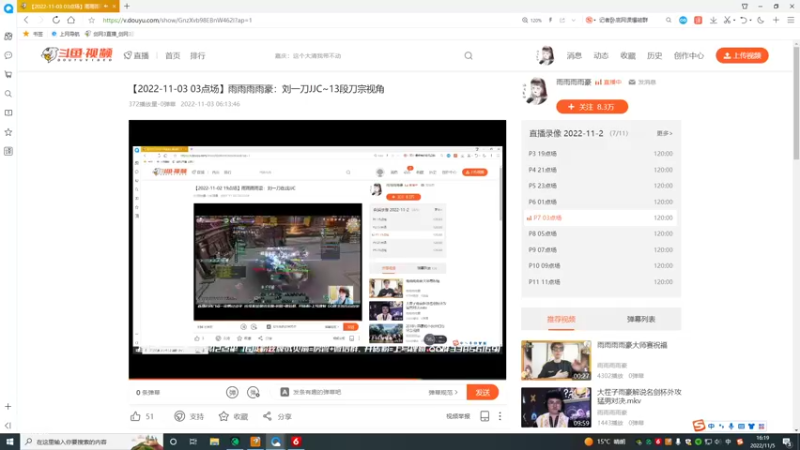Click the browser back arrow
The width and height of the screenshot is (800, 450).
coord(26,20)
